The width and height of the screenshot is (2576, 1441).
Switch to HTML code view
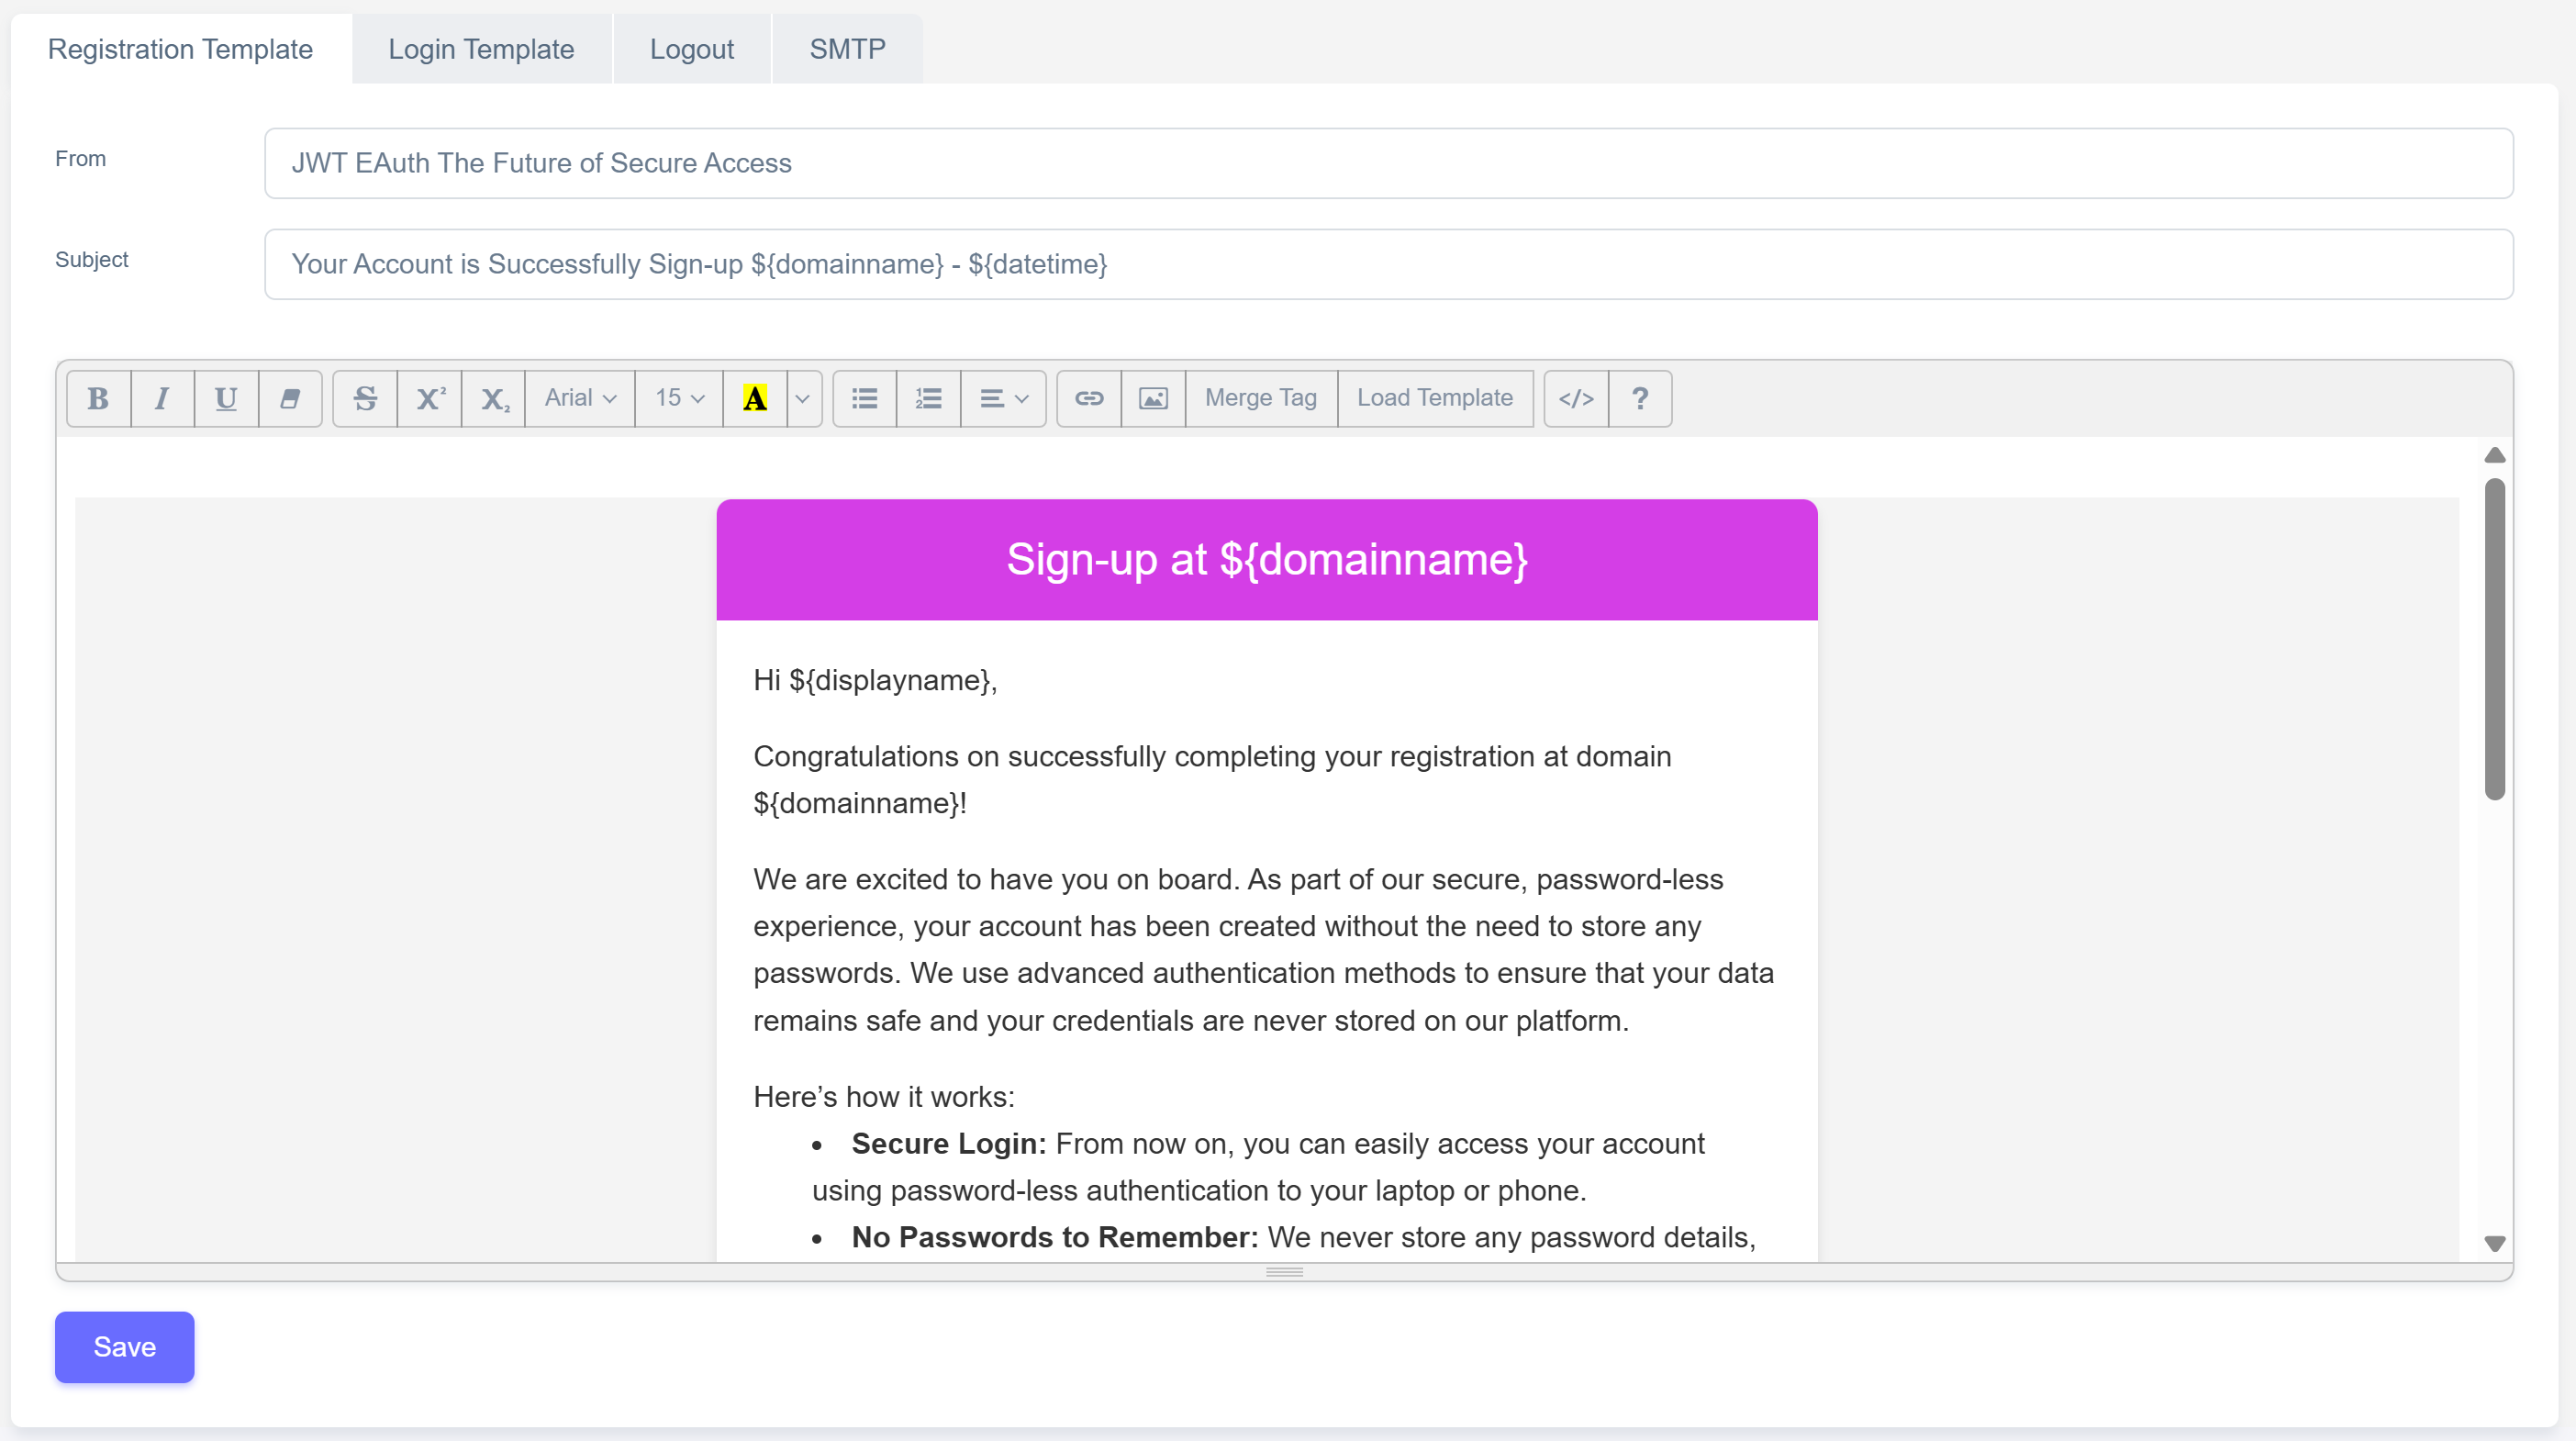click(x=1575, y=398)
